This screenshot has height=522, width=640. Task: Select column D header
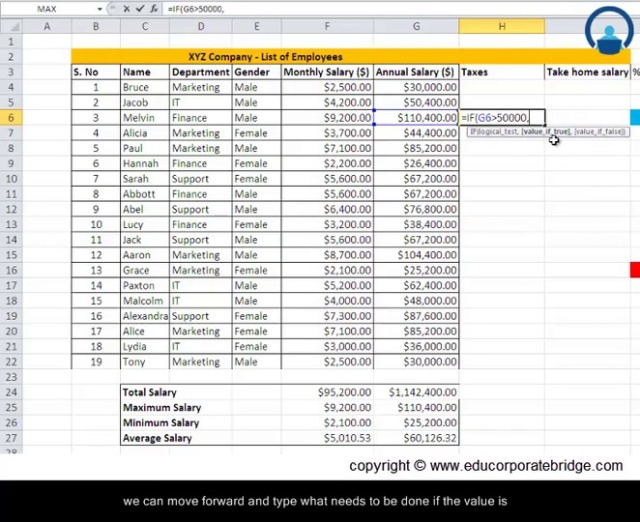201,27
